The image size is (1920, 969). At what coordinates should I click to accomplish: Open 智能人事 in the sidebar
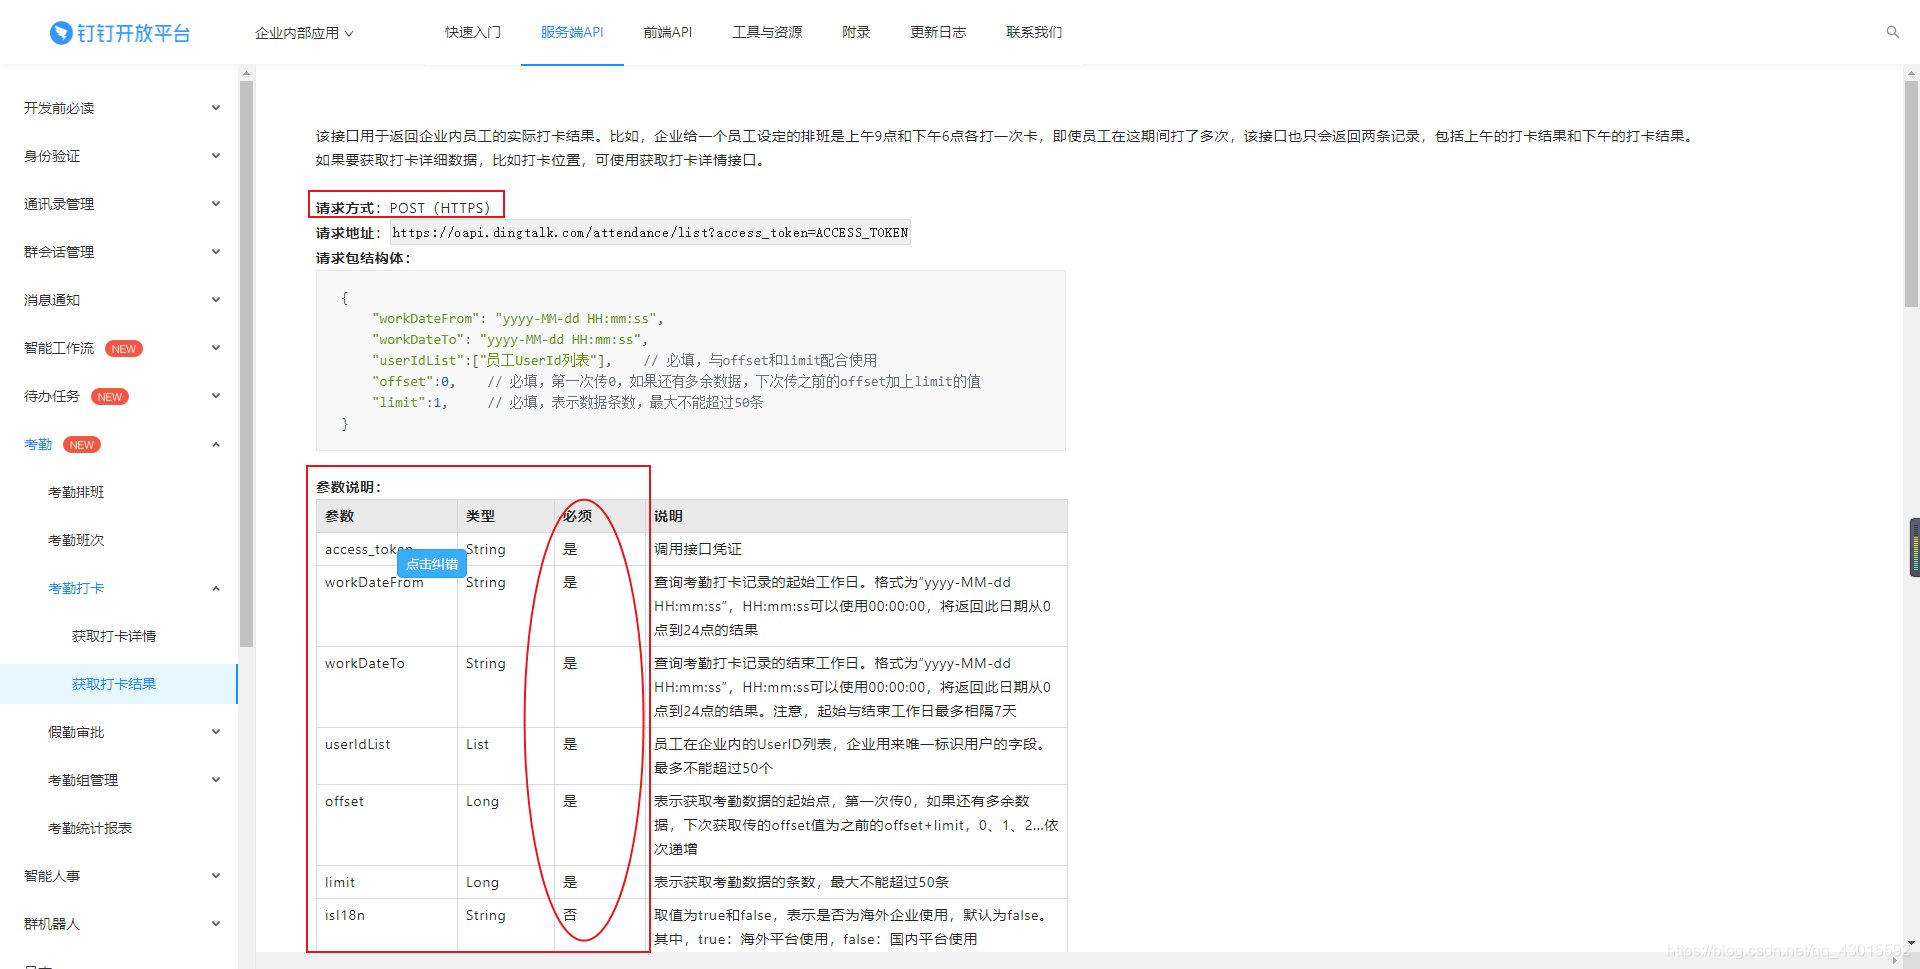[52, 876]
